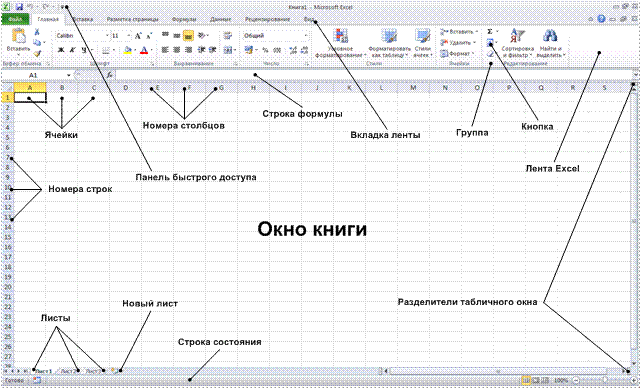
Task: Open the Fill Color dropdown arrow
Action: point(135,50)
